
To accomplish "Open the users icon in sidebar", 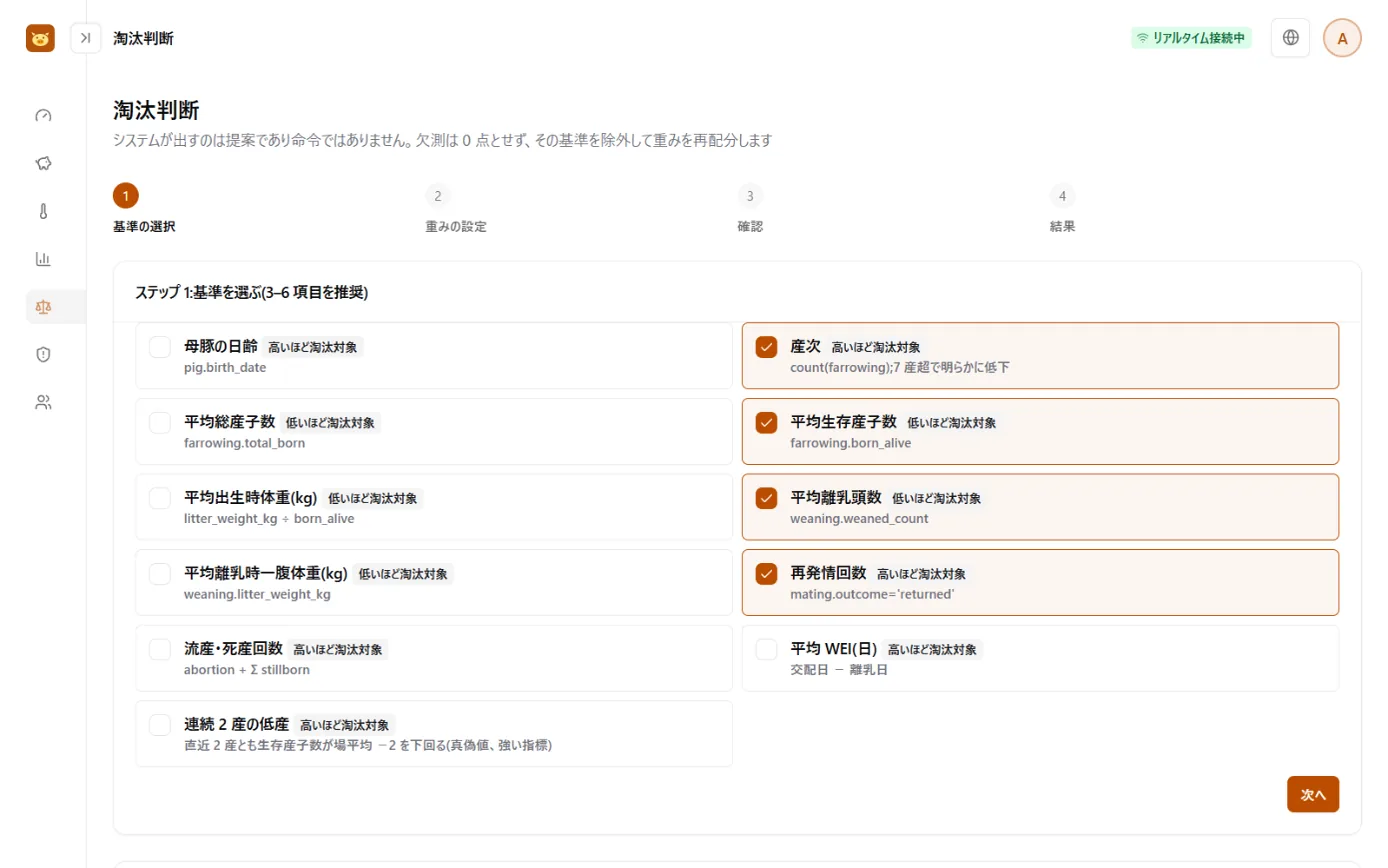I will tap(43, 402).
